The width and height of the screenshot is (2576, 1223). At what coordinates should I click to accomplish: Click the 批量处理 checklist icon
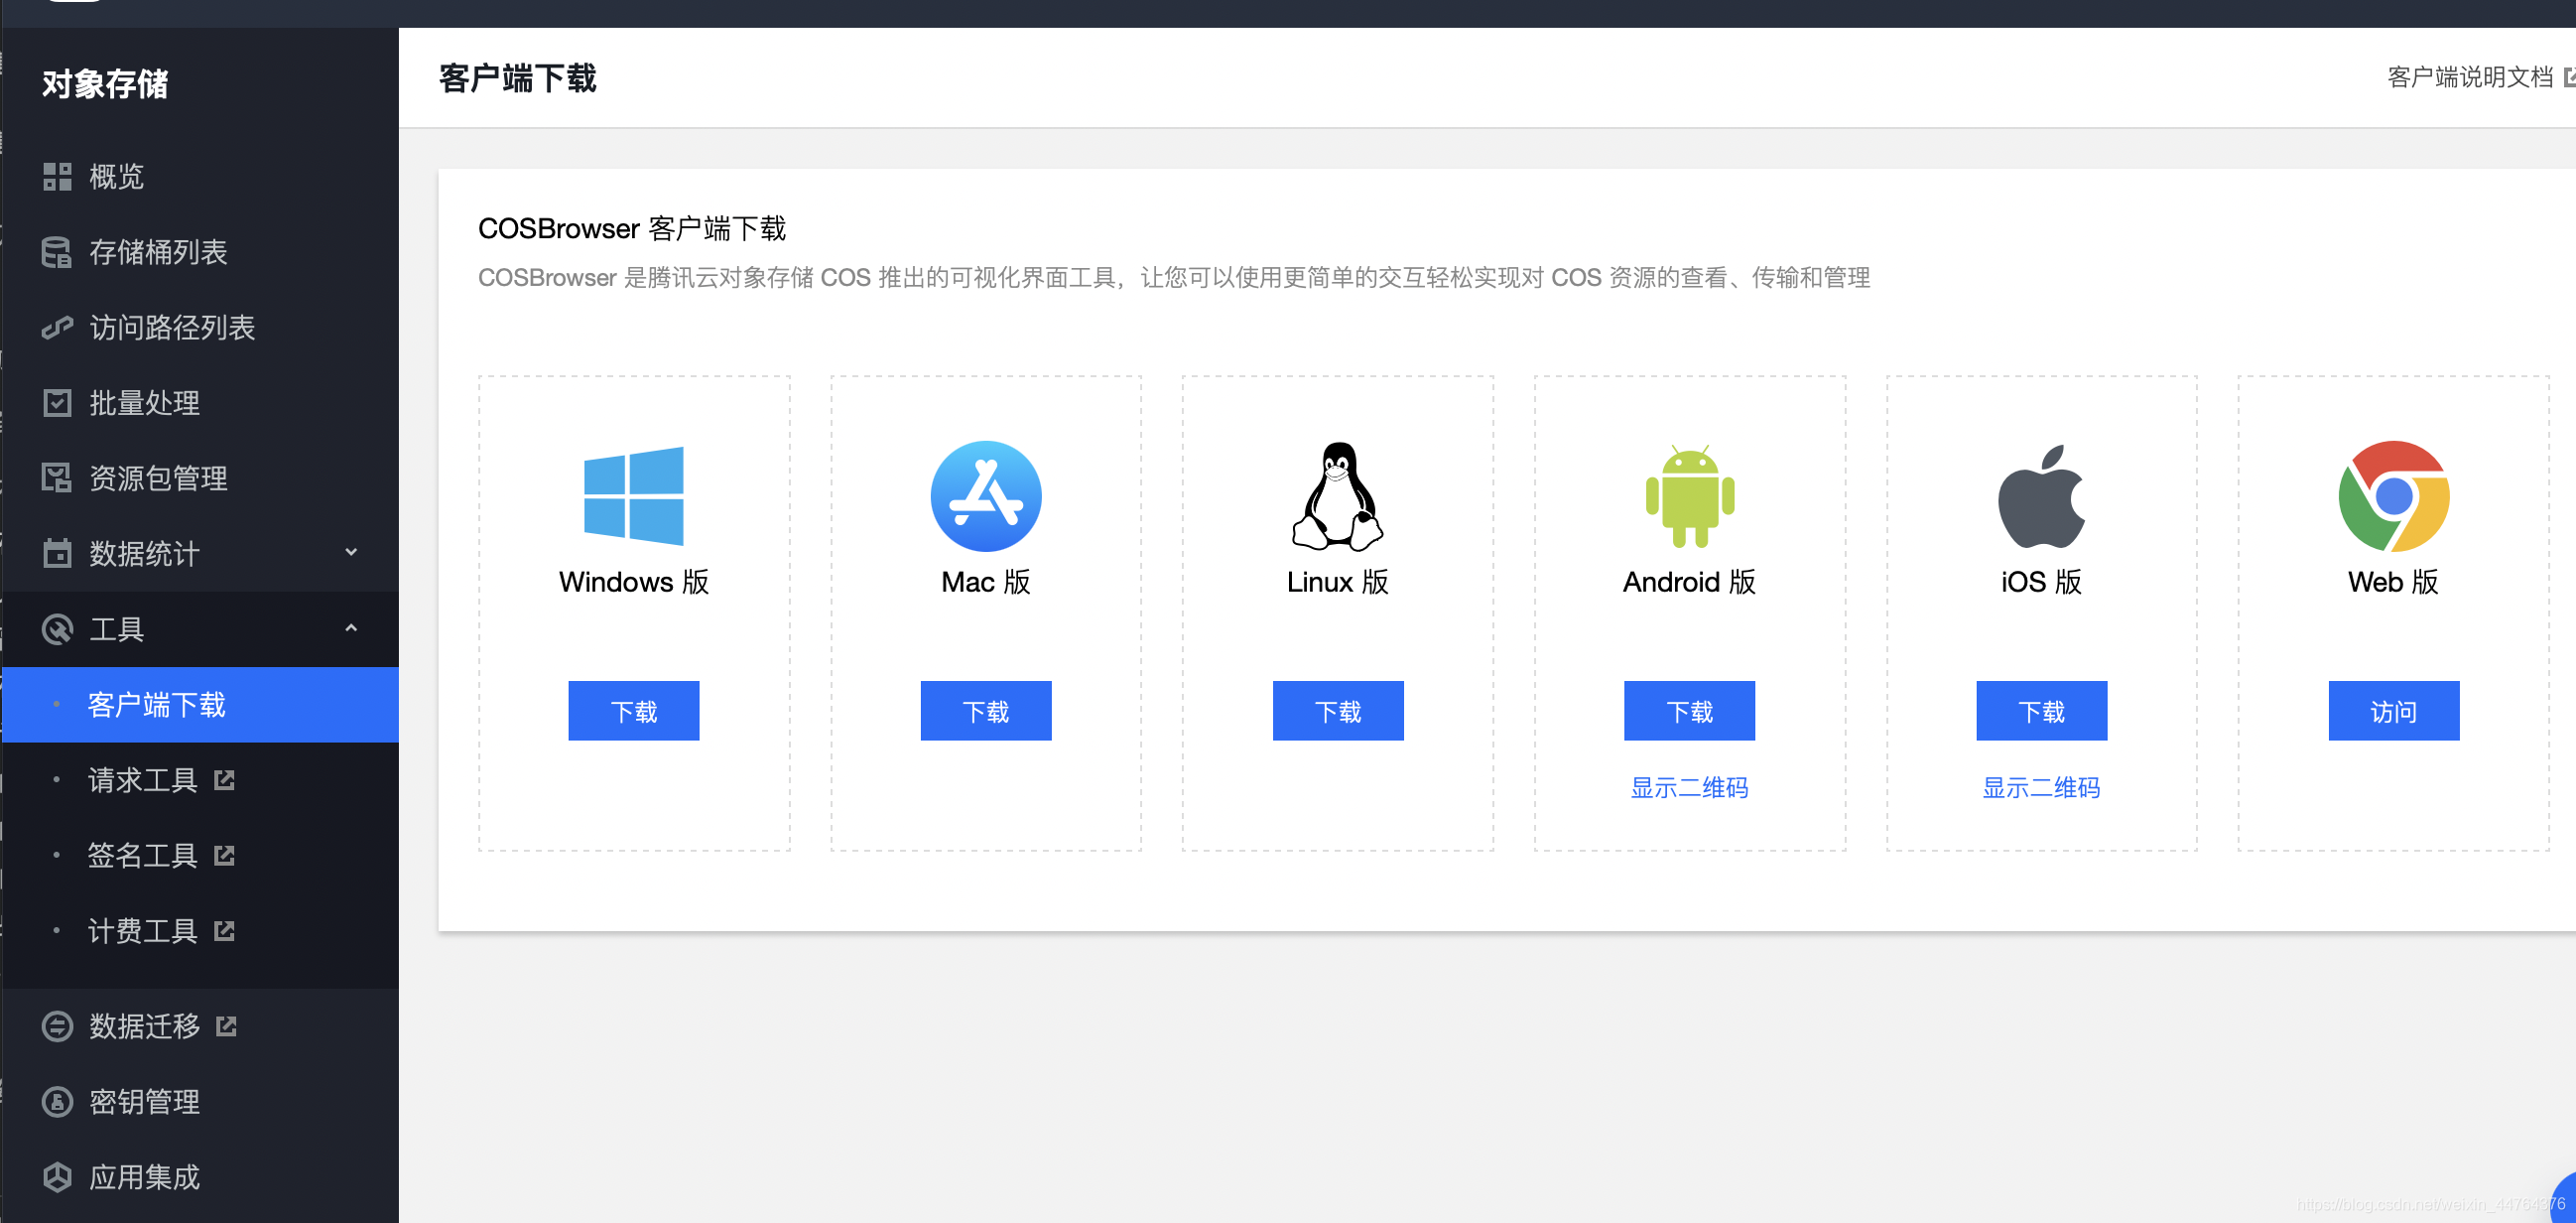pos(57,403)
